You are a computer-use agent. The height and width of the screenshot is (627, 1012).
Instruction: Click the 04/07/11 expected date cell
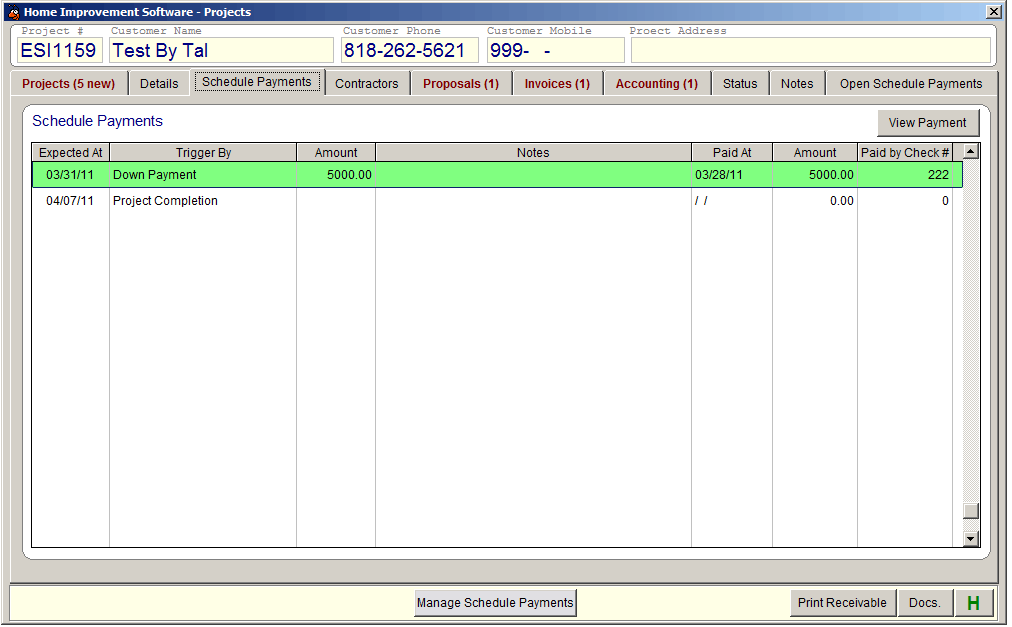click(x=71, y=201)
